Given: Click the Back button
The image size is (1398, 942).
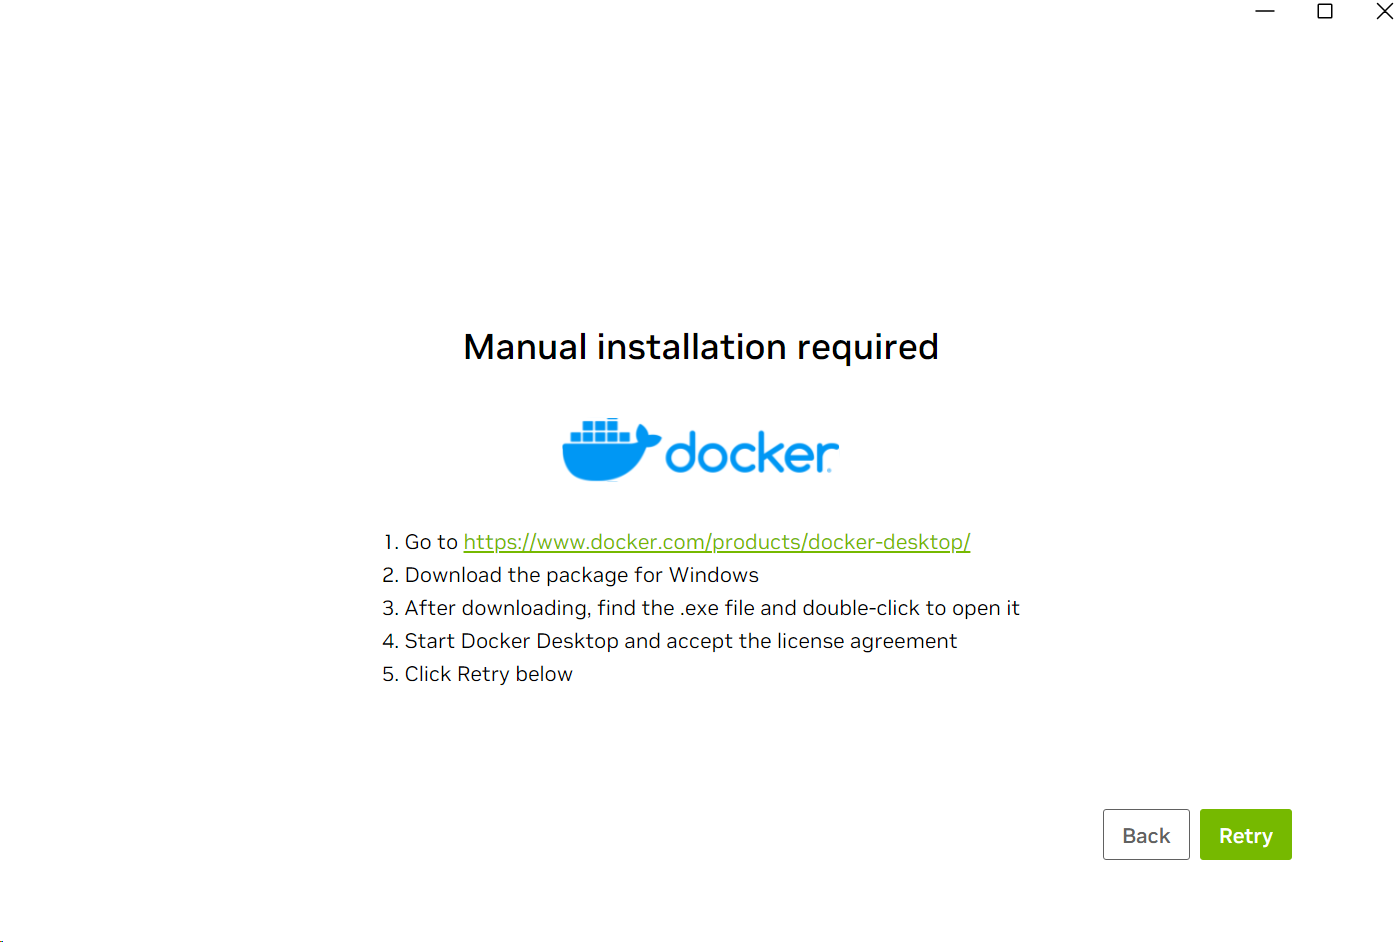Looking at the screenshot, I should [1146, 834].
